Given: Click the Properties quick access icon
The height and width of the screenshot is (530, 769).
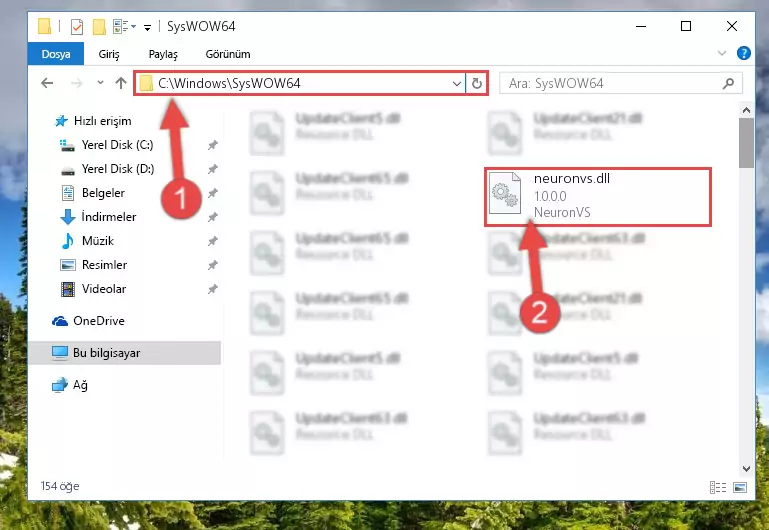Looking at the screenshot, I should [x=77, y=26].
